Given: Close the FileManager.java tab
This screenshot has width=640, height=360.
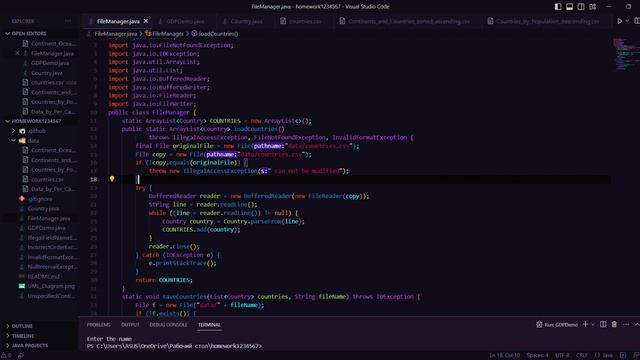Looking at the screenshot, I should [x=146, y=21].
